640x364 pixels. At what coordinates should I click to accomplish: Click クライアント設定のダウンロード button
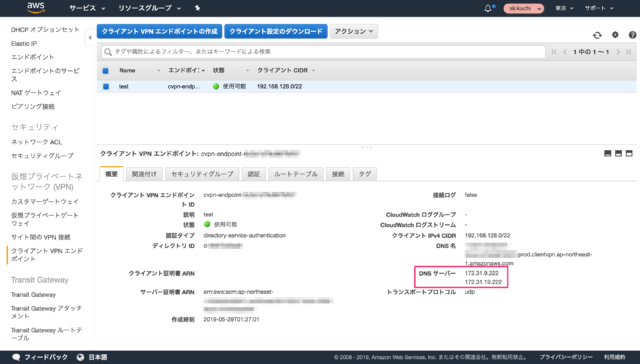(276, 31)
